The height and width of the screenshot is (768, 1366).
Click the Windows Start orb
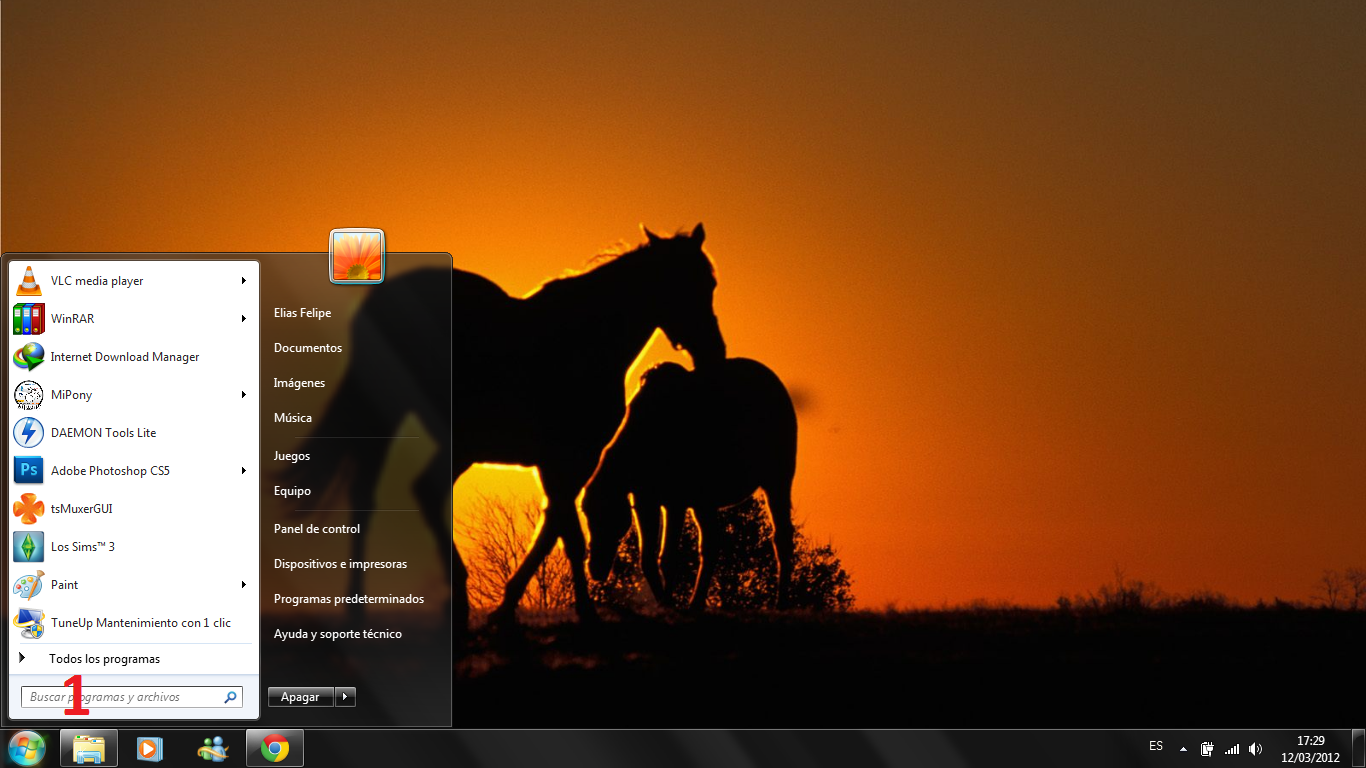pyautogui.click(x=27, y=748)
